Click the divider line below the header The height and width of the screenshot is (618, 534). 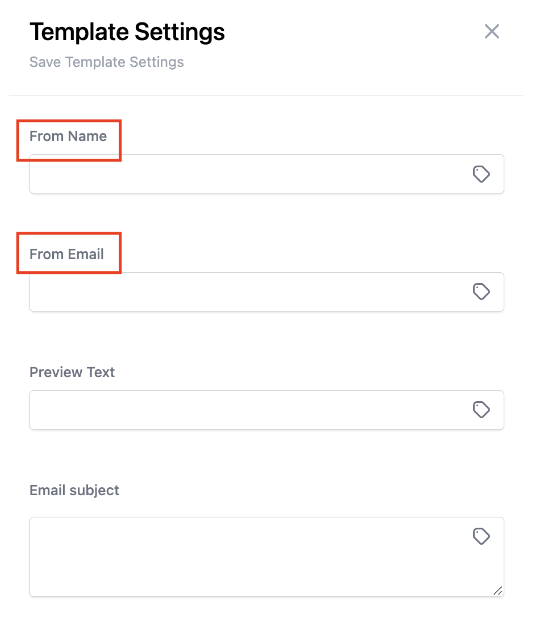pyautogui.click(x=266, y=95)
